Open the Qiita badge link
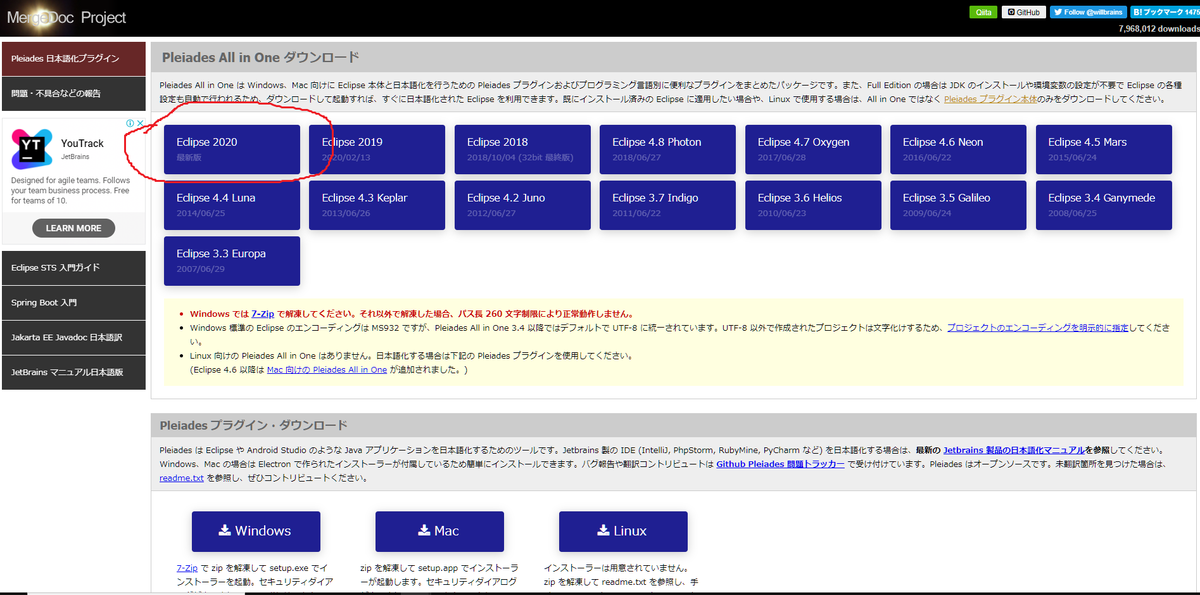Image resolution: width=1200 pixels, height=595 pixels. click(x=983, y=12)
